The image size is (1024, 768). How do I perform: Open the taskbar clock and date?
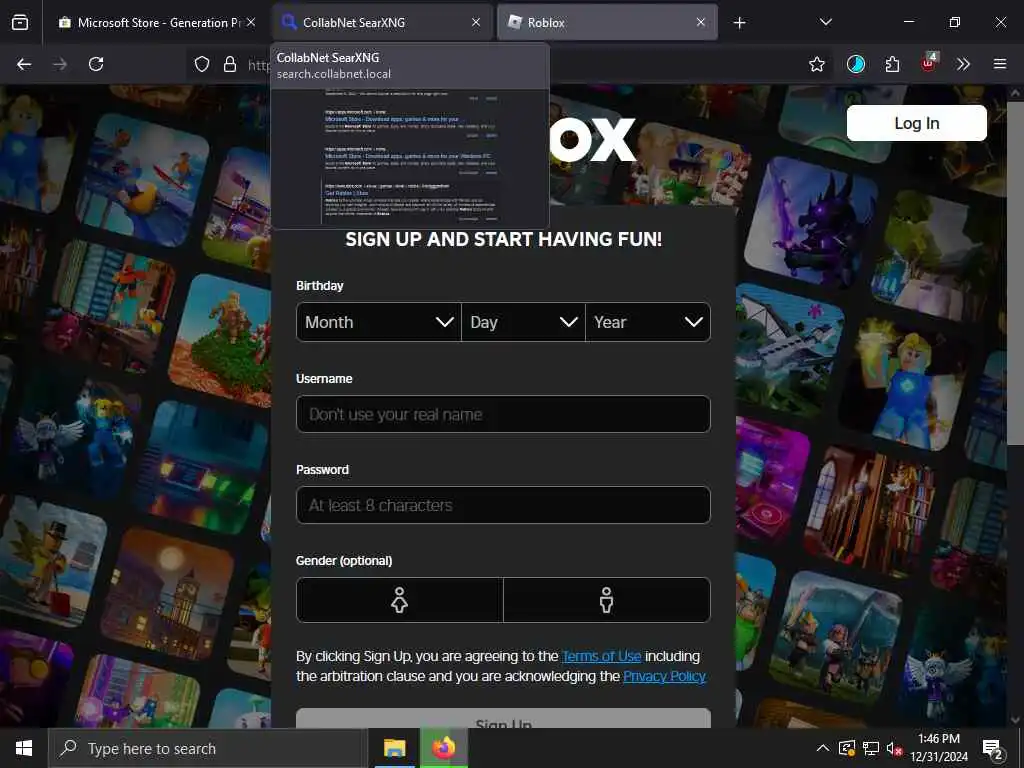[x=938, y=748]
